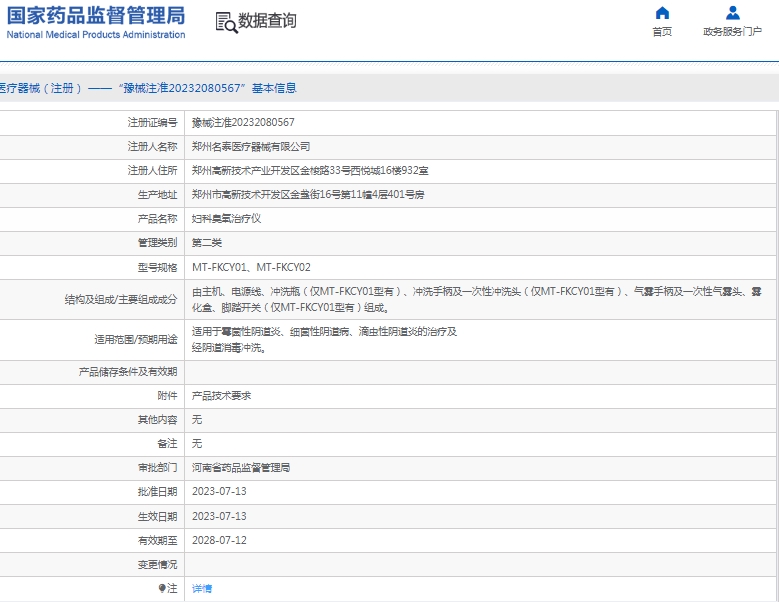Select 其他内容 value 无
779x602 pixels.
pyautogui.click(x=197, y=420)
